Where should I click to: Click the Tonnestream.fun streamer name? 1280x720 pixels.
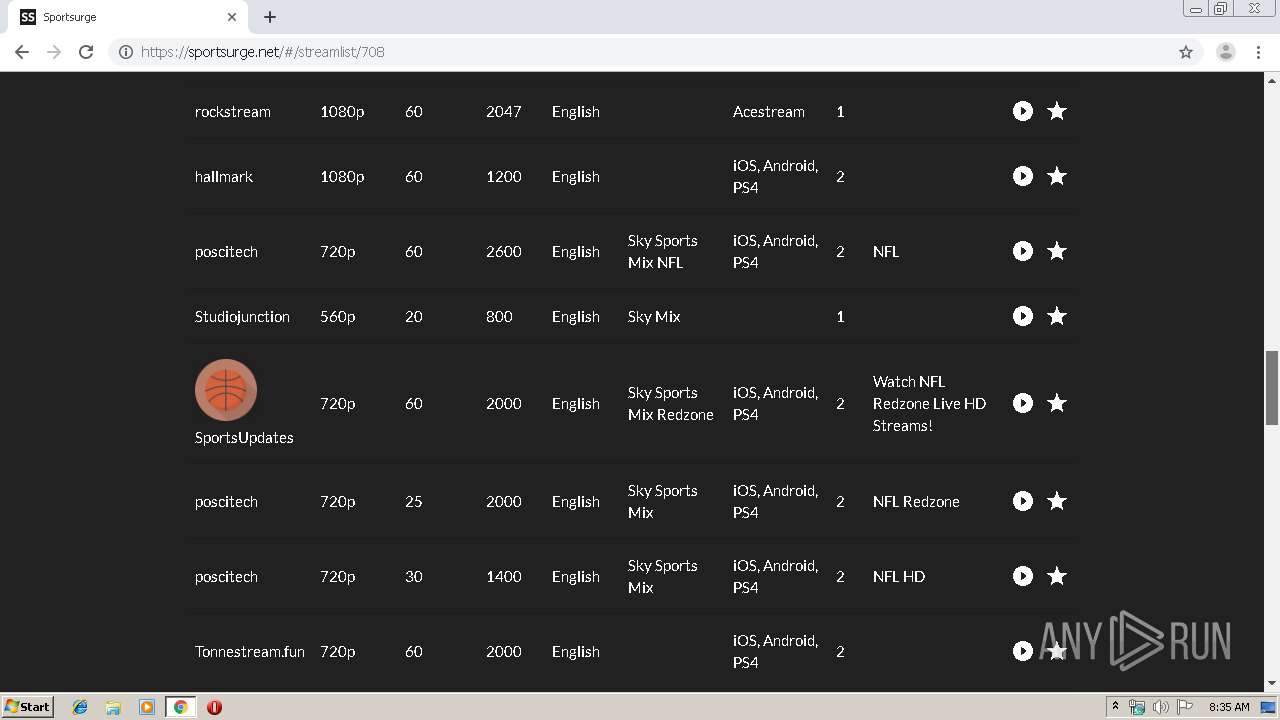pyautogui.click(x=250, y=651)
